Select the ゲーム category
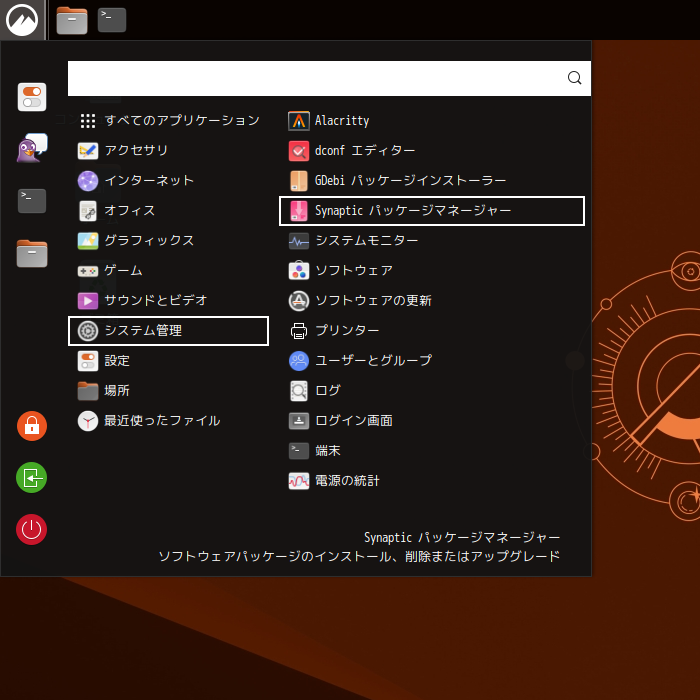This screenshot has width=700, height=700. pos(168,271)
